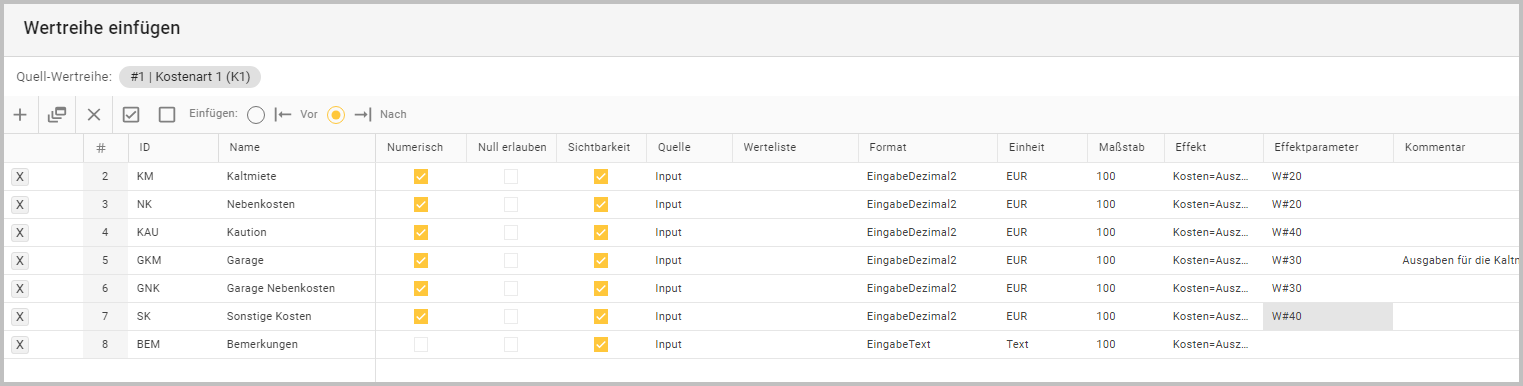
Task: Click the select all checked-box icon
Action: pos(131,115)
